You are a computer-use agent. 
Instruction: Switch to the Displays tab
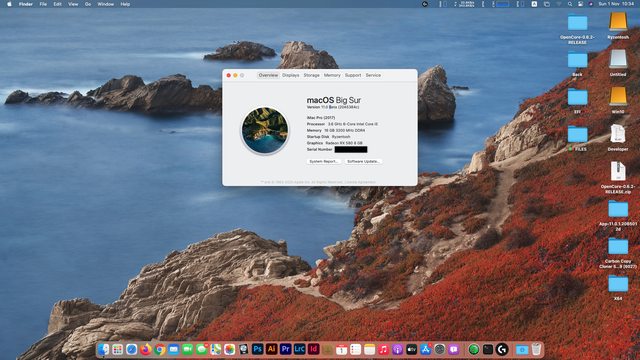click(291, 75)
